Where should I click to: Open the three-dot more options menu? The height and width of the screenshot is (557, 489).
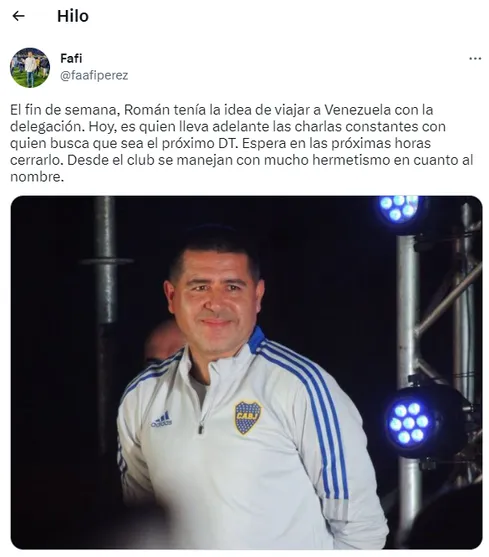point(475,59)
